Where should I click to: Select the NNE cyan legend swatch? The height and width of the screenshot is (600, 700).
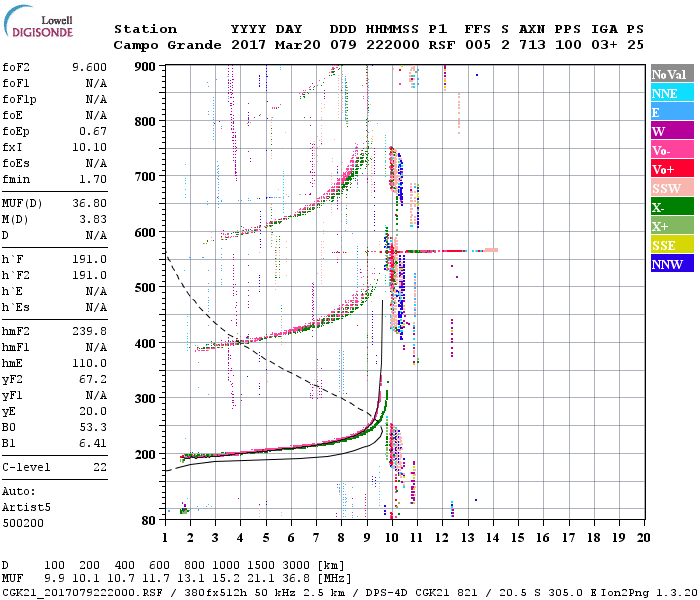point(672,93)
